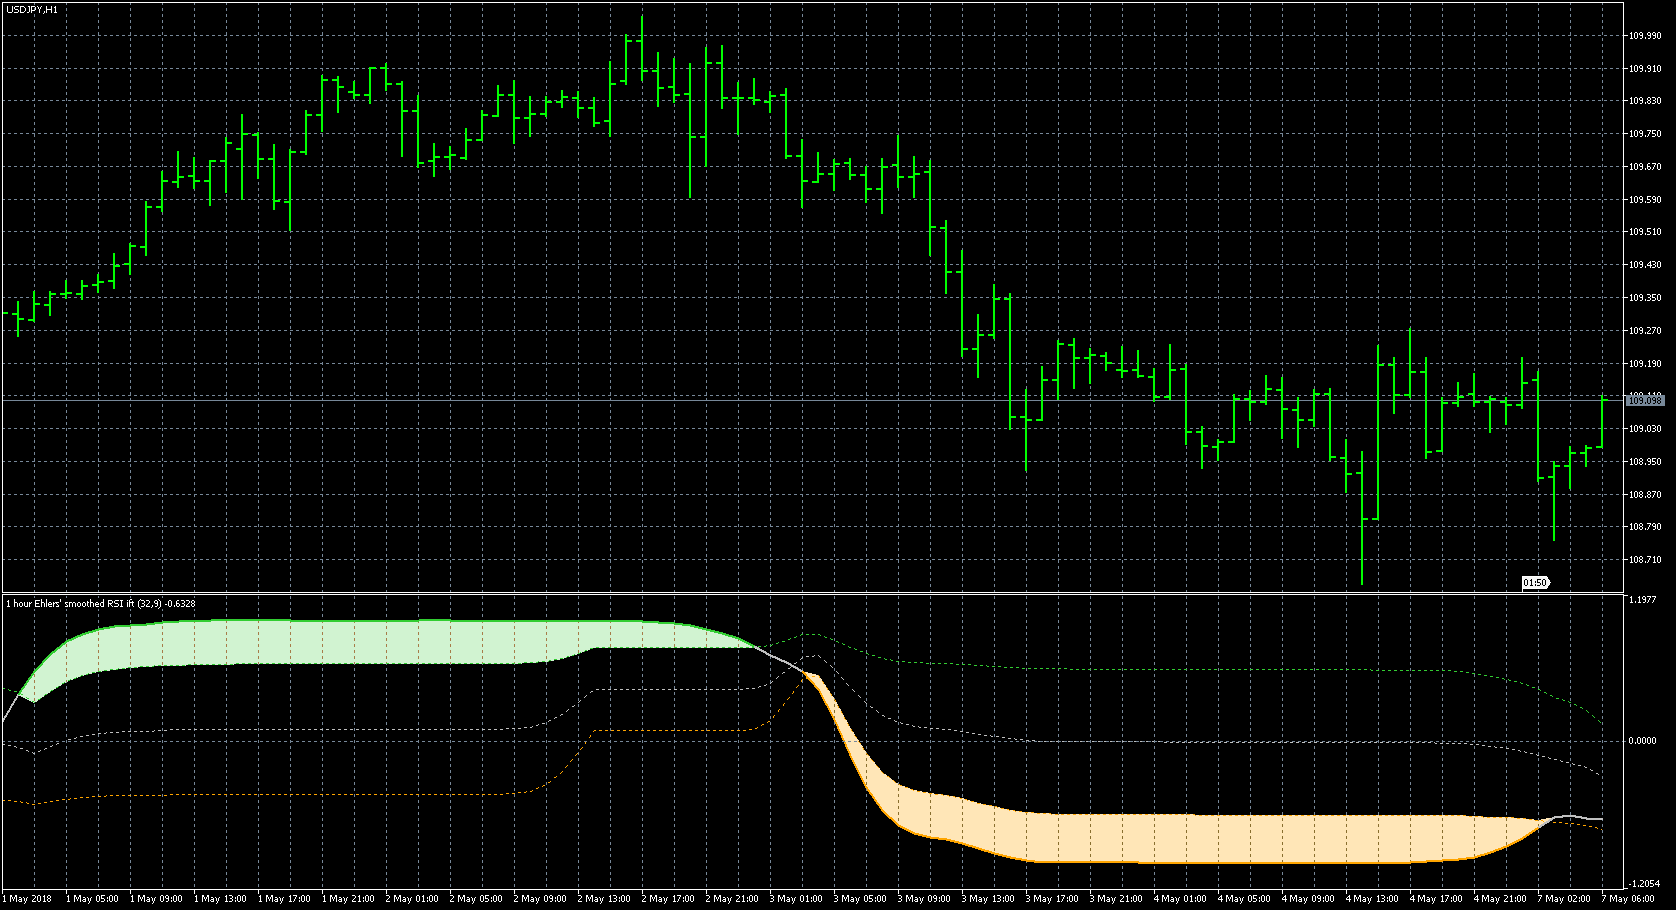Click the 4 May 17:00 time label
This screenshot has width=1676, height=910.
point(1436,899)
